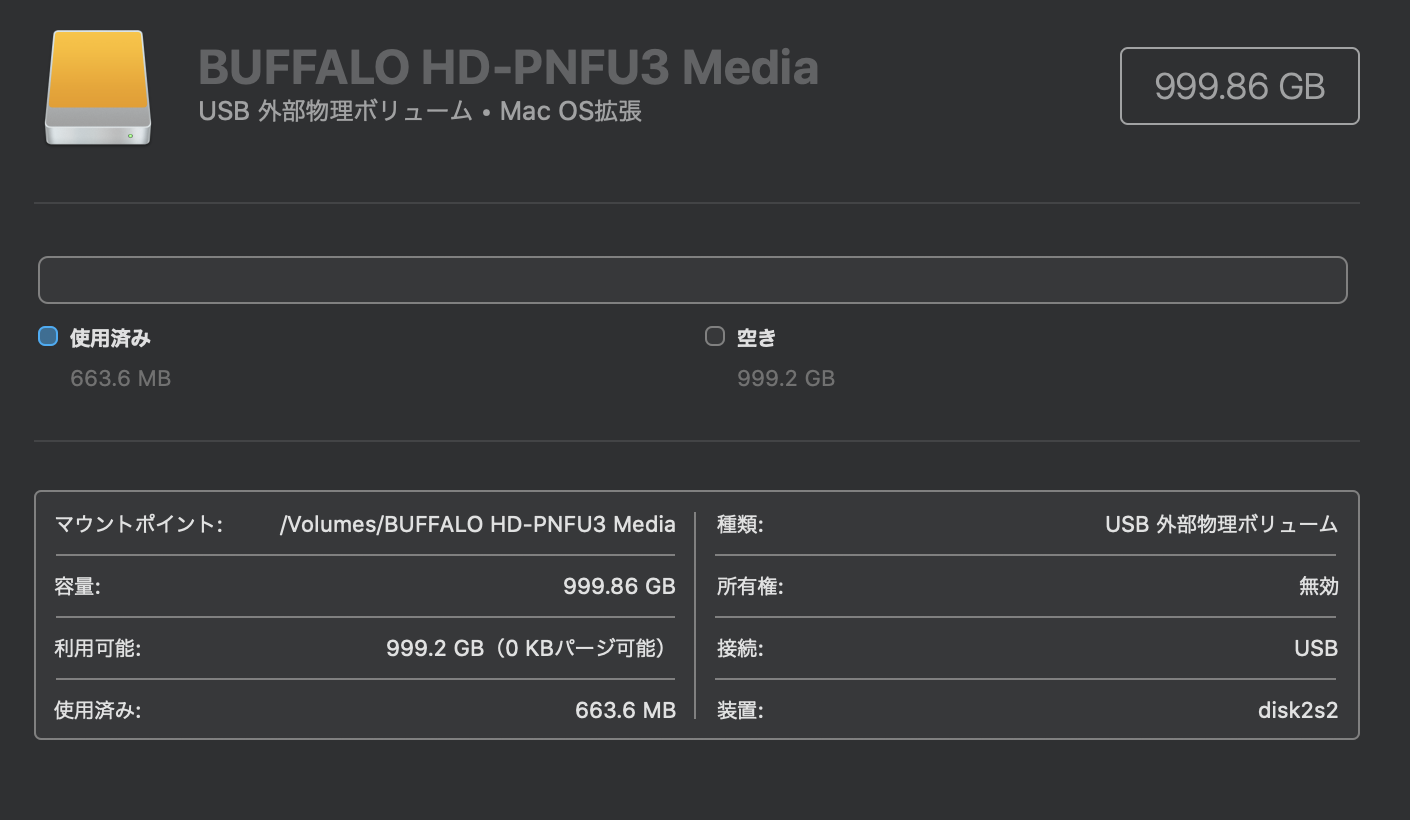The width and height of the screenshot is (1410, 820).
Task: Select the 所有権 value 無効
Action: (1318, 586)
